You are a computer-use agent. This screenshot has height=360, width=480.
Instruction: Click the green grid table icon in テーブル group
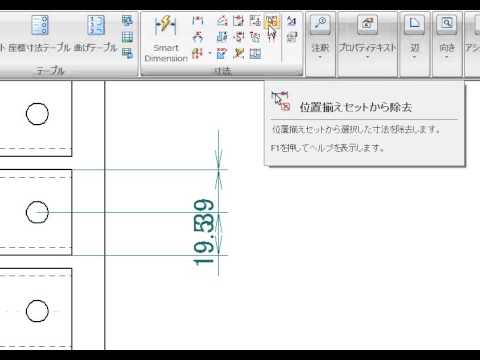(x=127, y=37)
